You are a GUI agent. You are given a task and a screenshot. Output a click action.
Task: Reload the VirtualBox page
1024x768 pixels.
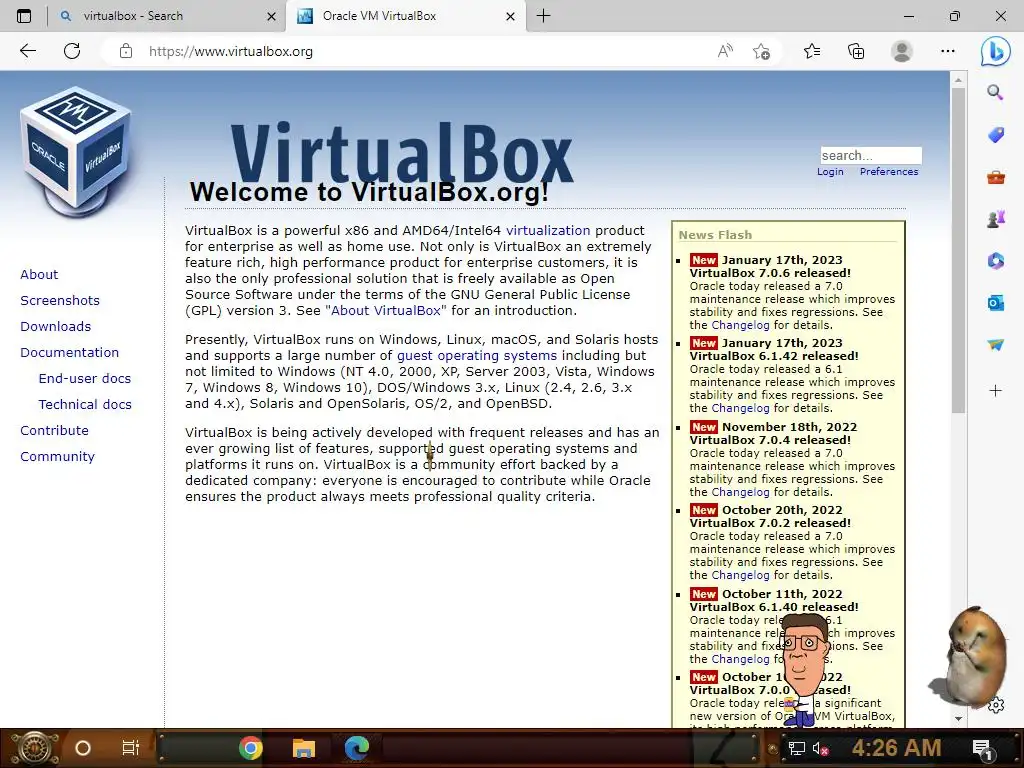[x=72, y=51]
